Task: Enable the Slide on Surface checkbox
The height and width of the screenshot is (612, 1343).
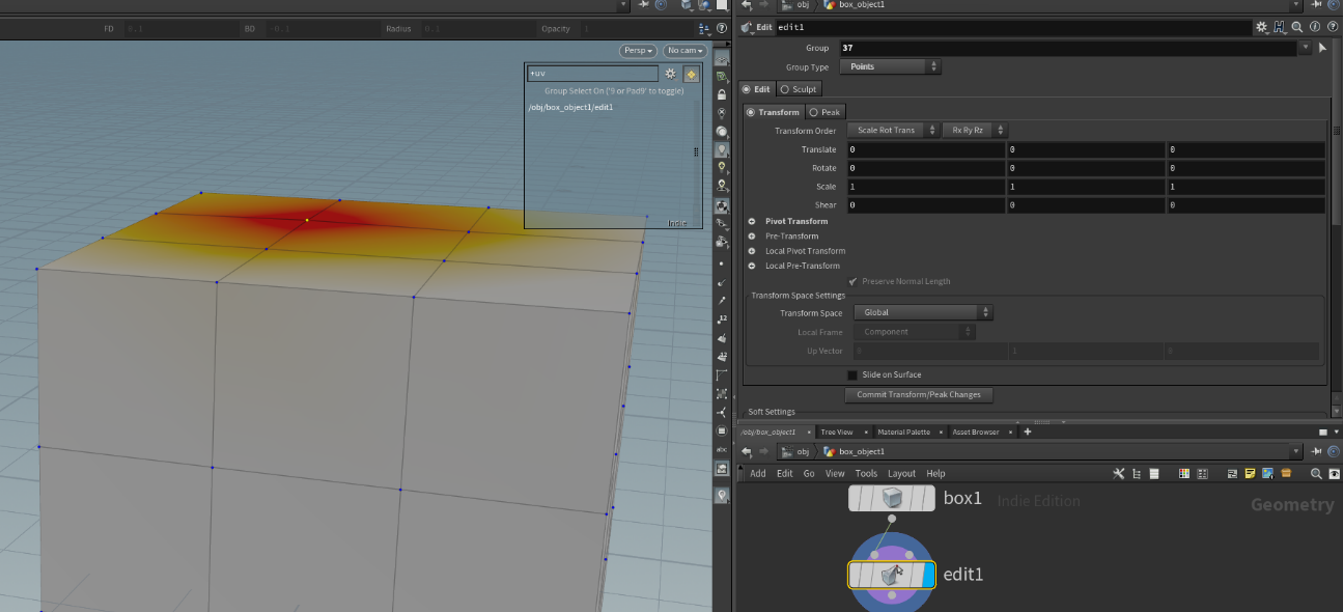Action: [852, 375]
